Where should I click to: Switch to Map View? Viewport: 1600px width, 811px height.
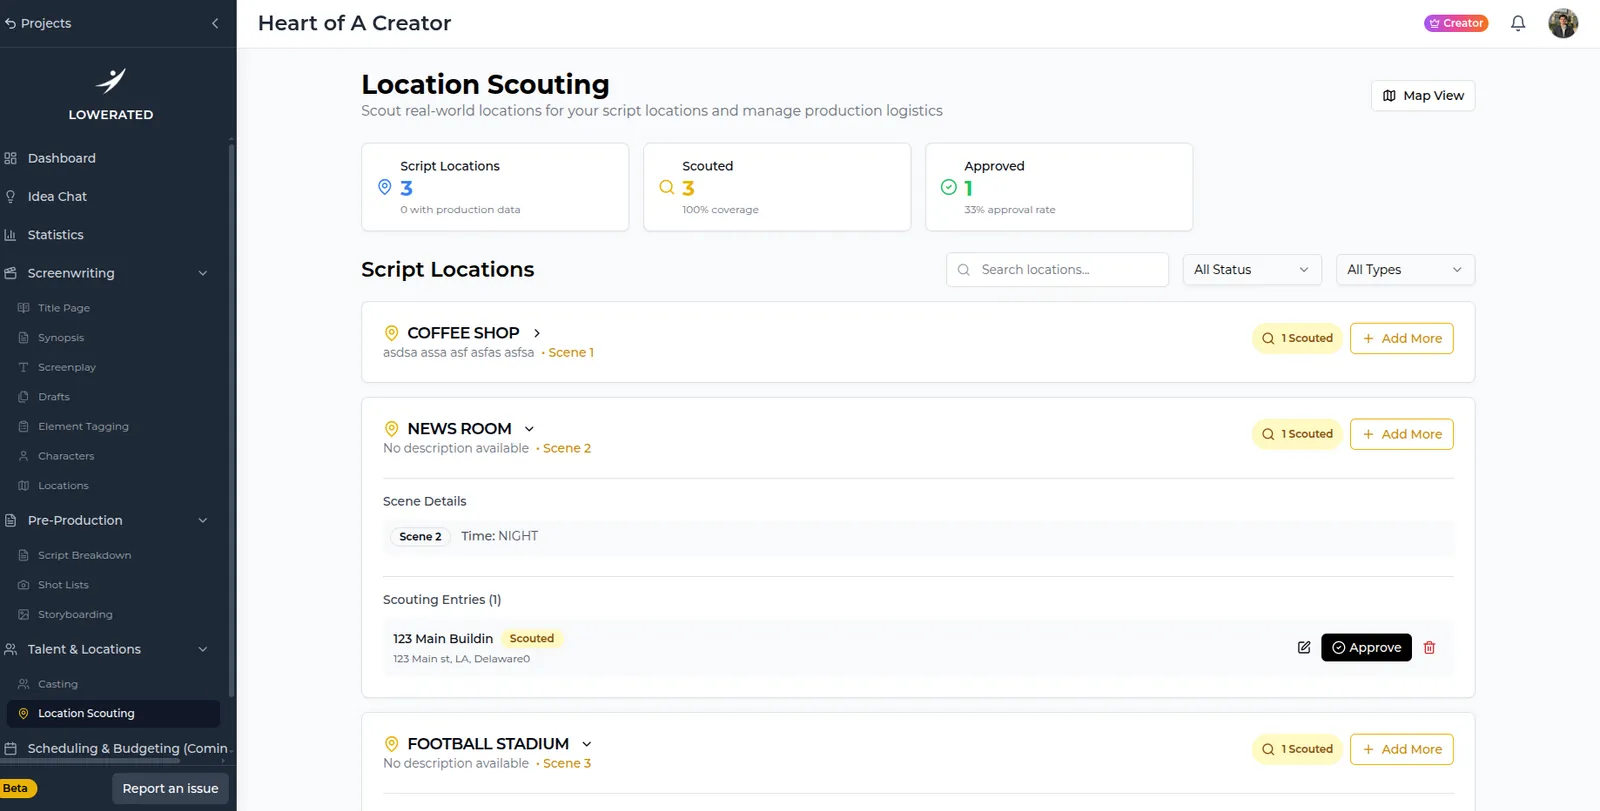pos(1423,96)
